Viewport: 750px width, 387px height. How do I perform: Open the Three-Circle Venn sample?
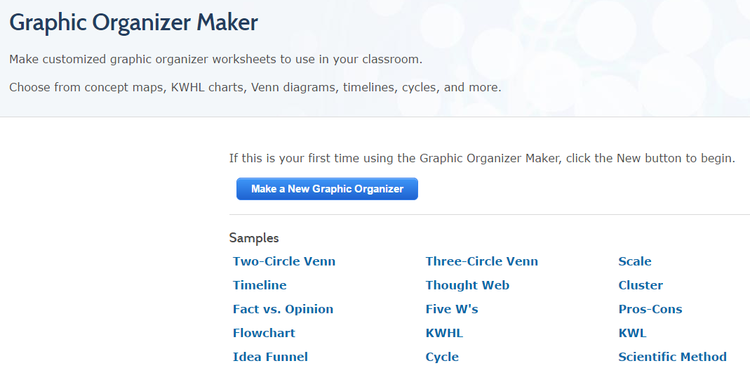pos(482,262)
